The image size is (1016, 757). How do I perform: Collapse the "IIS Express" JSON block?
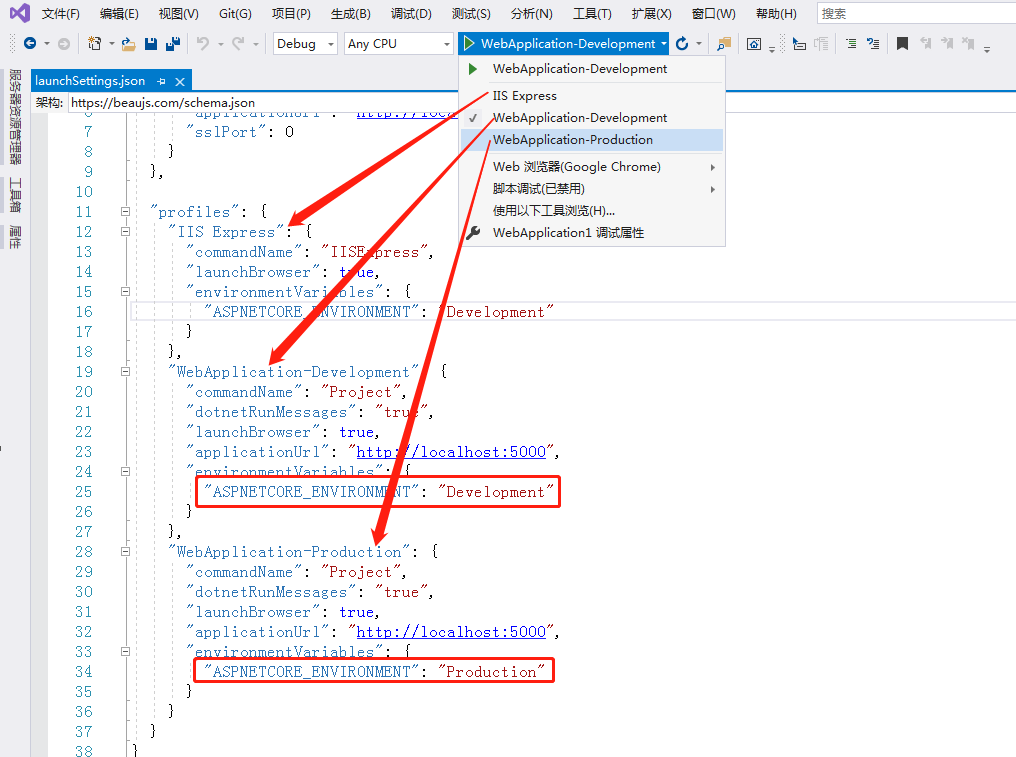126,231
